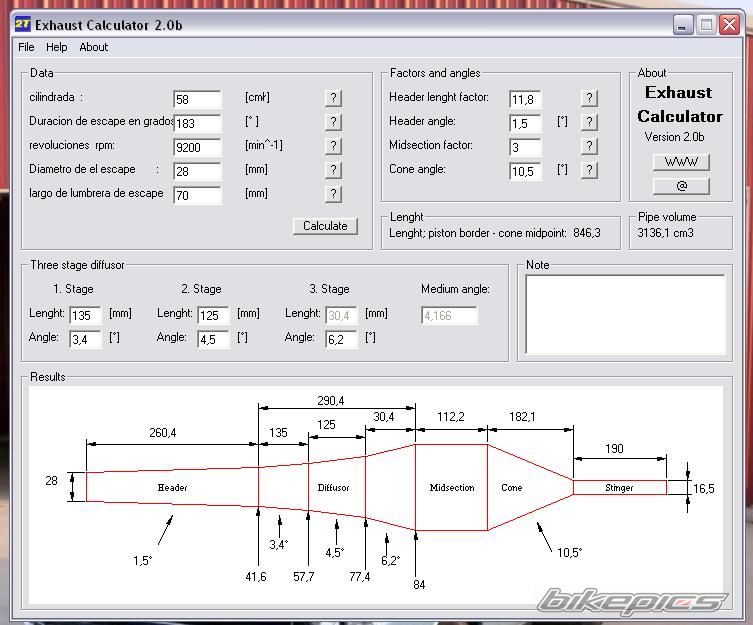Show help for Header angle
Image resolution: width=753 pixels, height=625 pixels.
click(x=589, y=122)
